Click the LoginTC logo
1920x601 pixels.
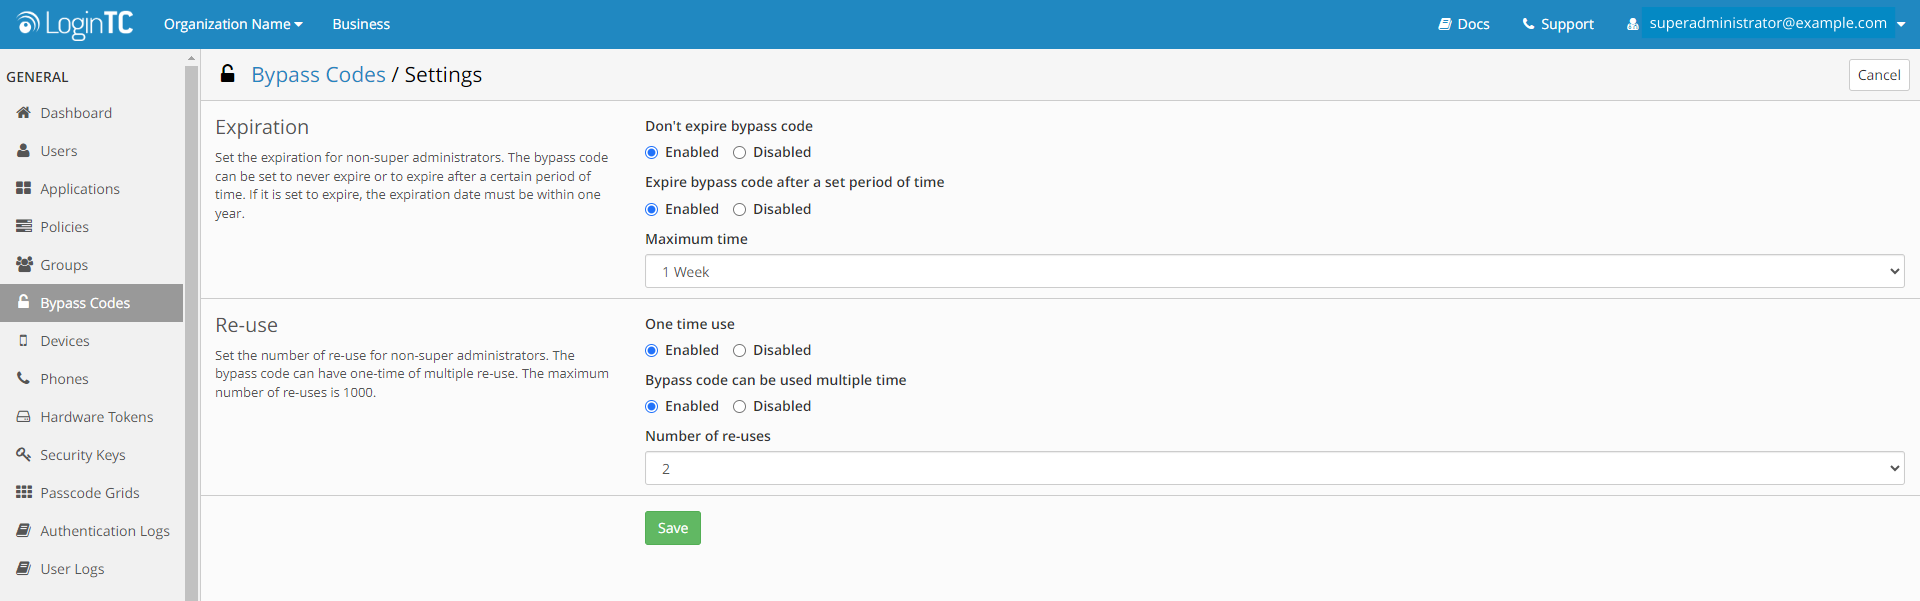[75, 23]
